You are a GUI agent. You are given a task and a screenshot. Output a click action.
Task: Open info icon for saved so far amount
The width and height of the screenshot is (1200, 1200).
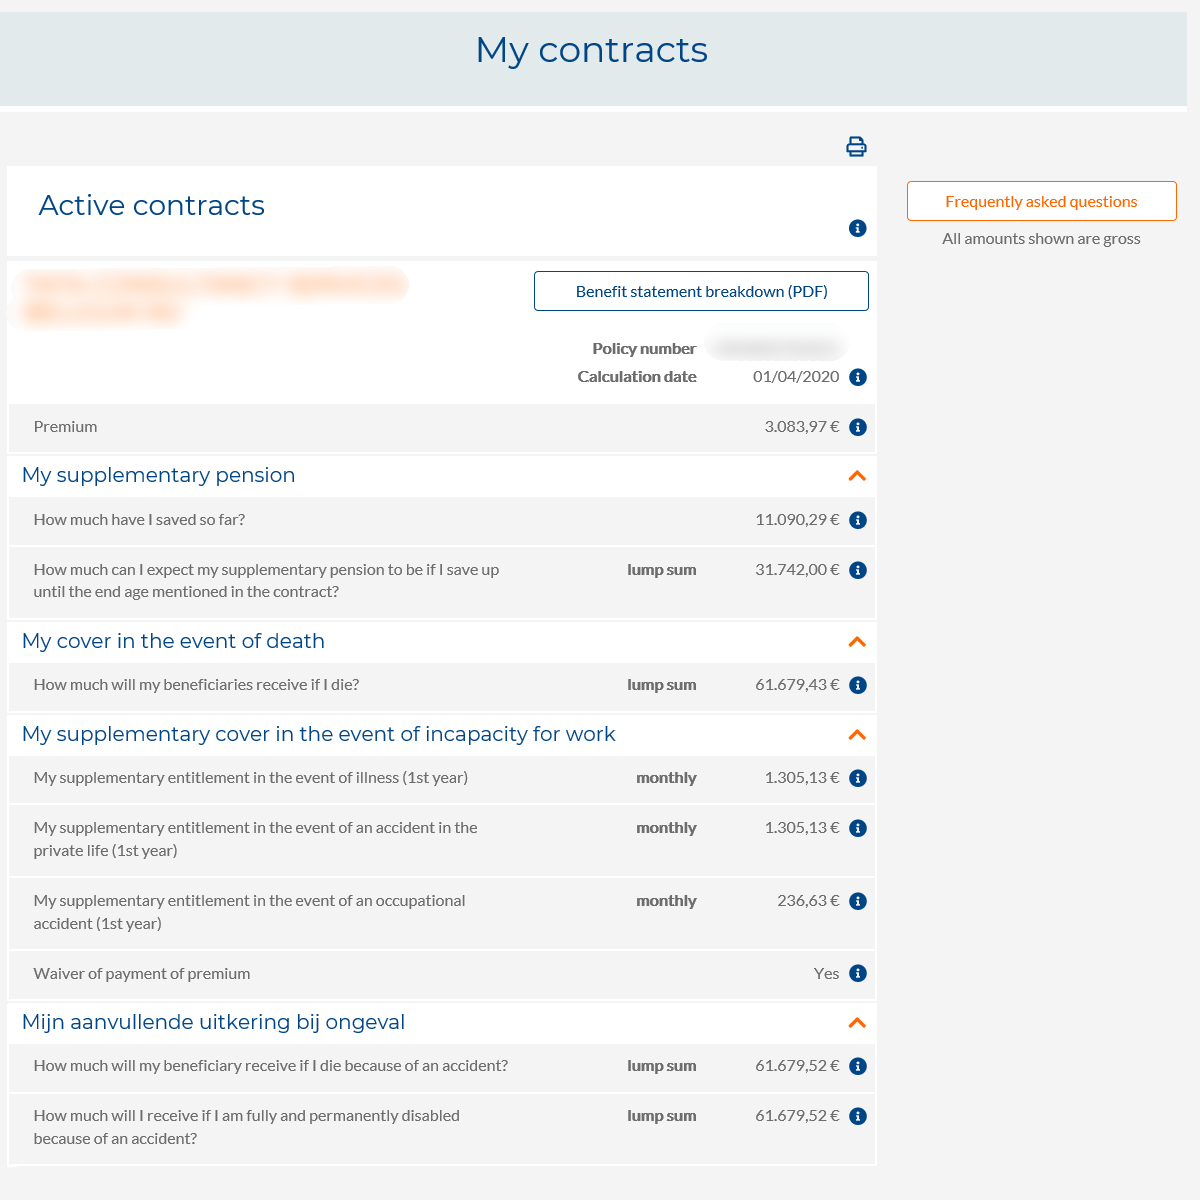pos(857,520)
